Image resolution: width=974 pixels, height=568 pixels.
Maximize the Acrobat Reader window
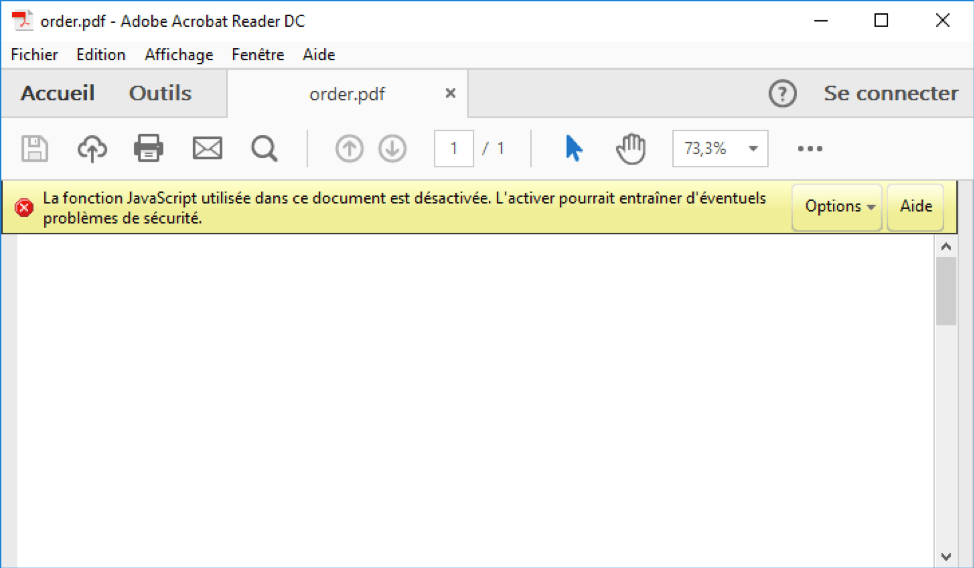881,21
